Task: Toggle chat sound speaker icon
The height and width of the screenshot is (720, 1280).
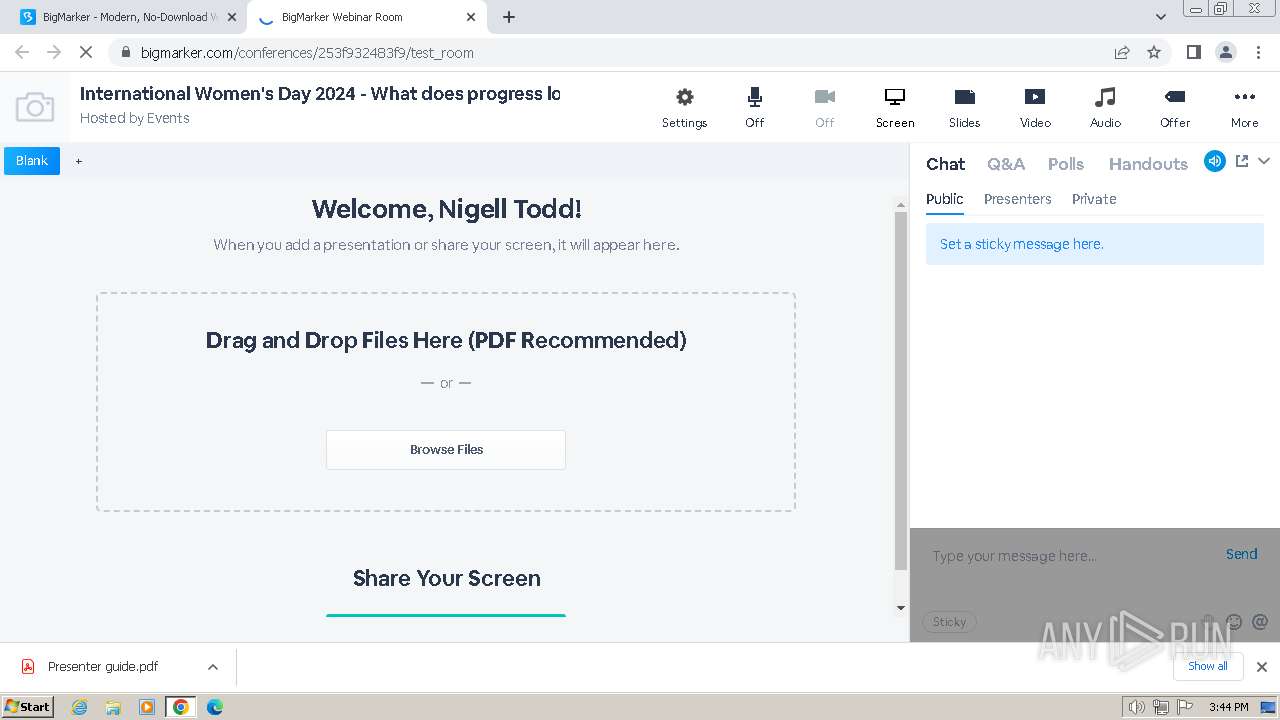Action: 1215,161
